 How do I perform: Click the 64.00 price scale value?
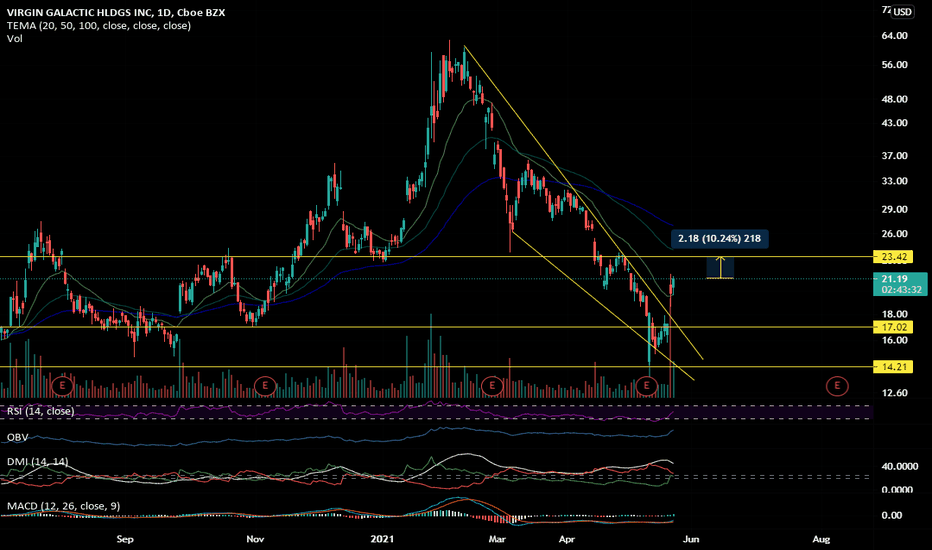(895, 36)
